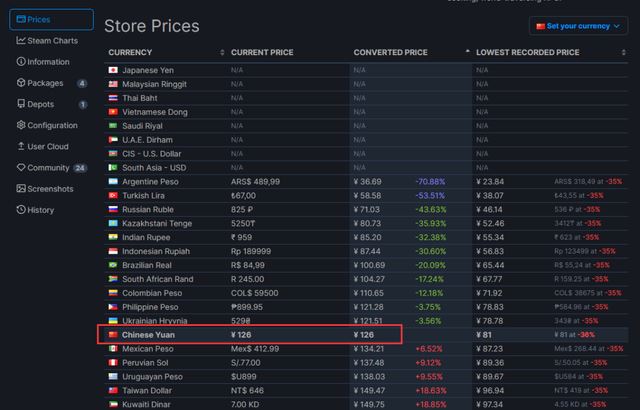640x410 pixels.
Task: Click the Information sidebar icon
Action: point(21,62)
